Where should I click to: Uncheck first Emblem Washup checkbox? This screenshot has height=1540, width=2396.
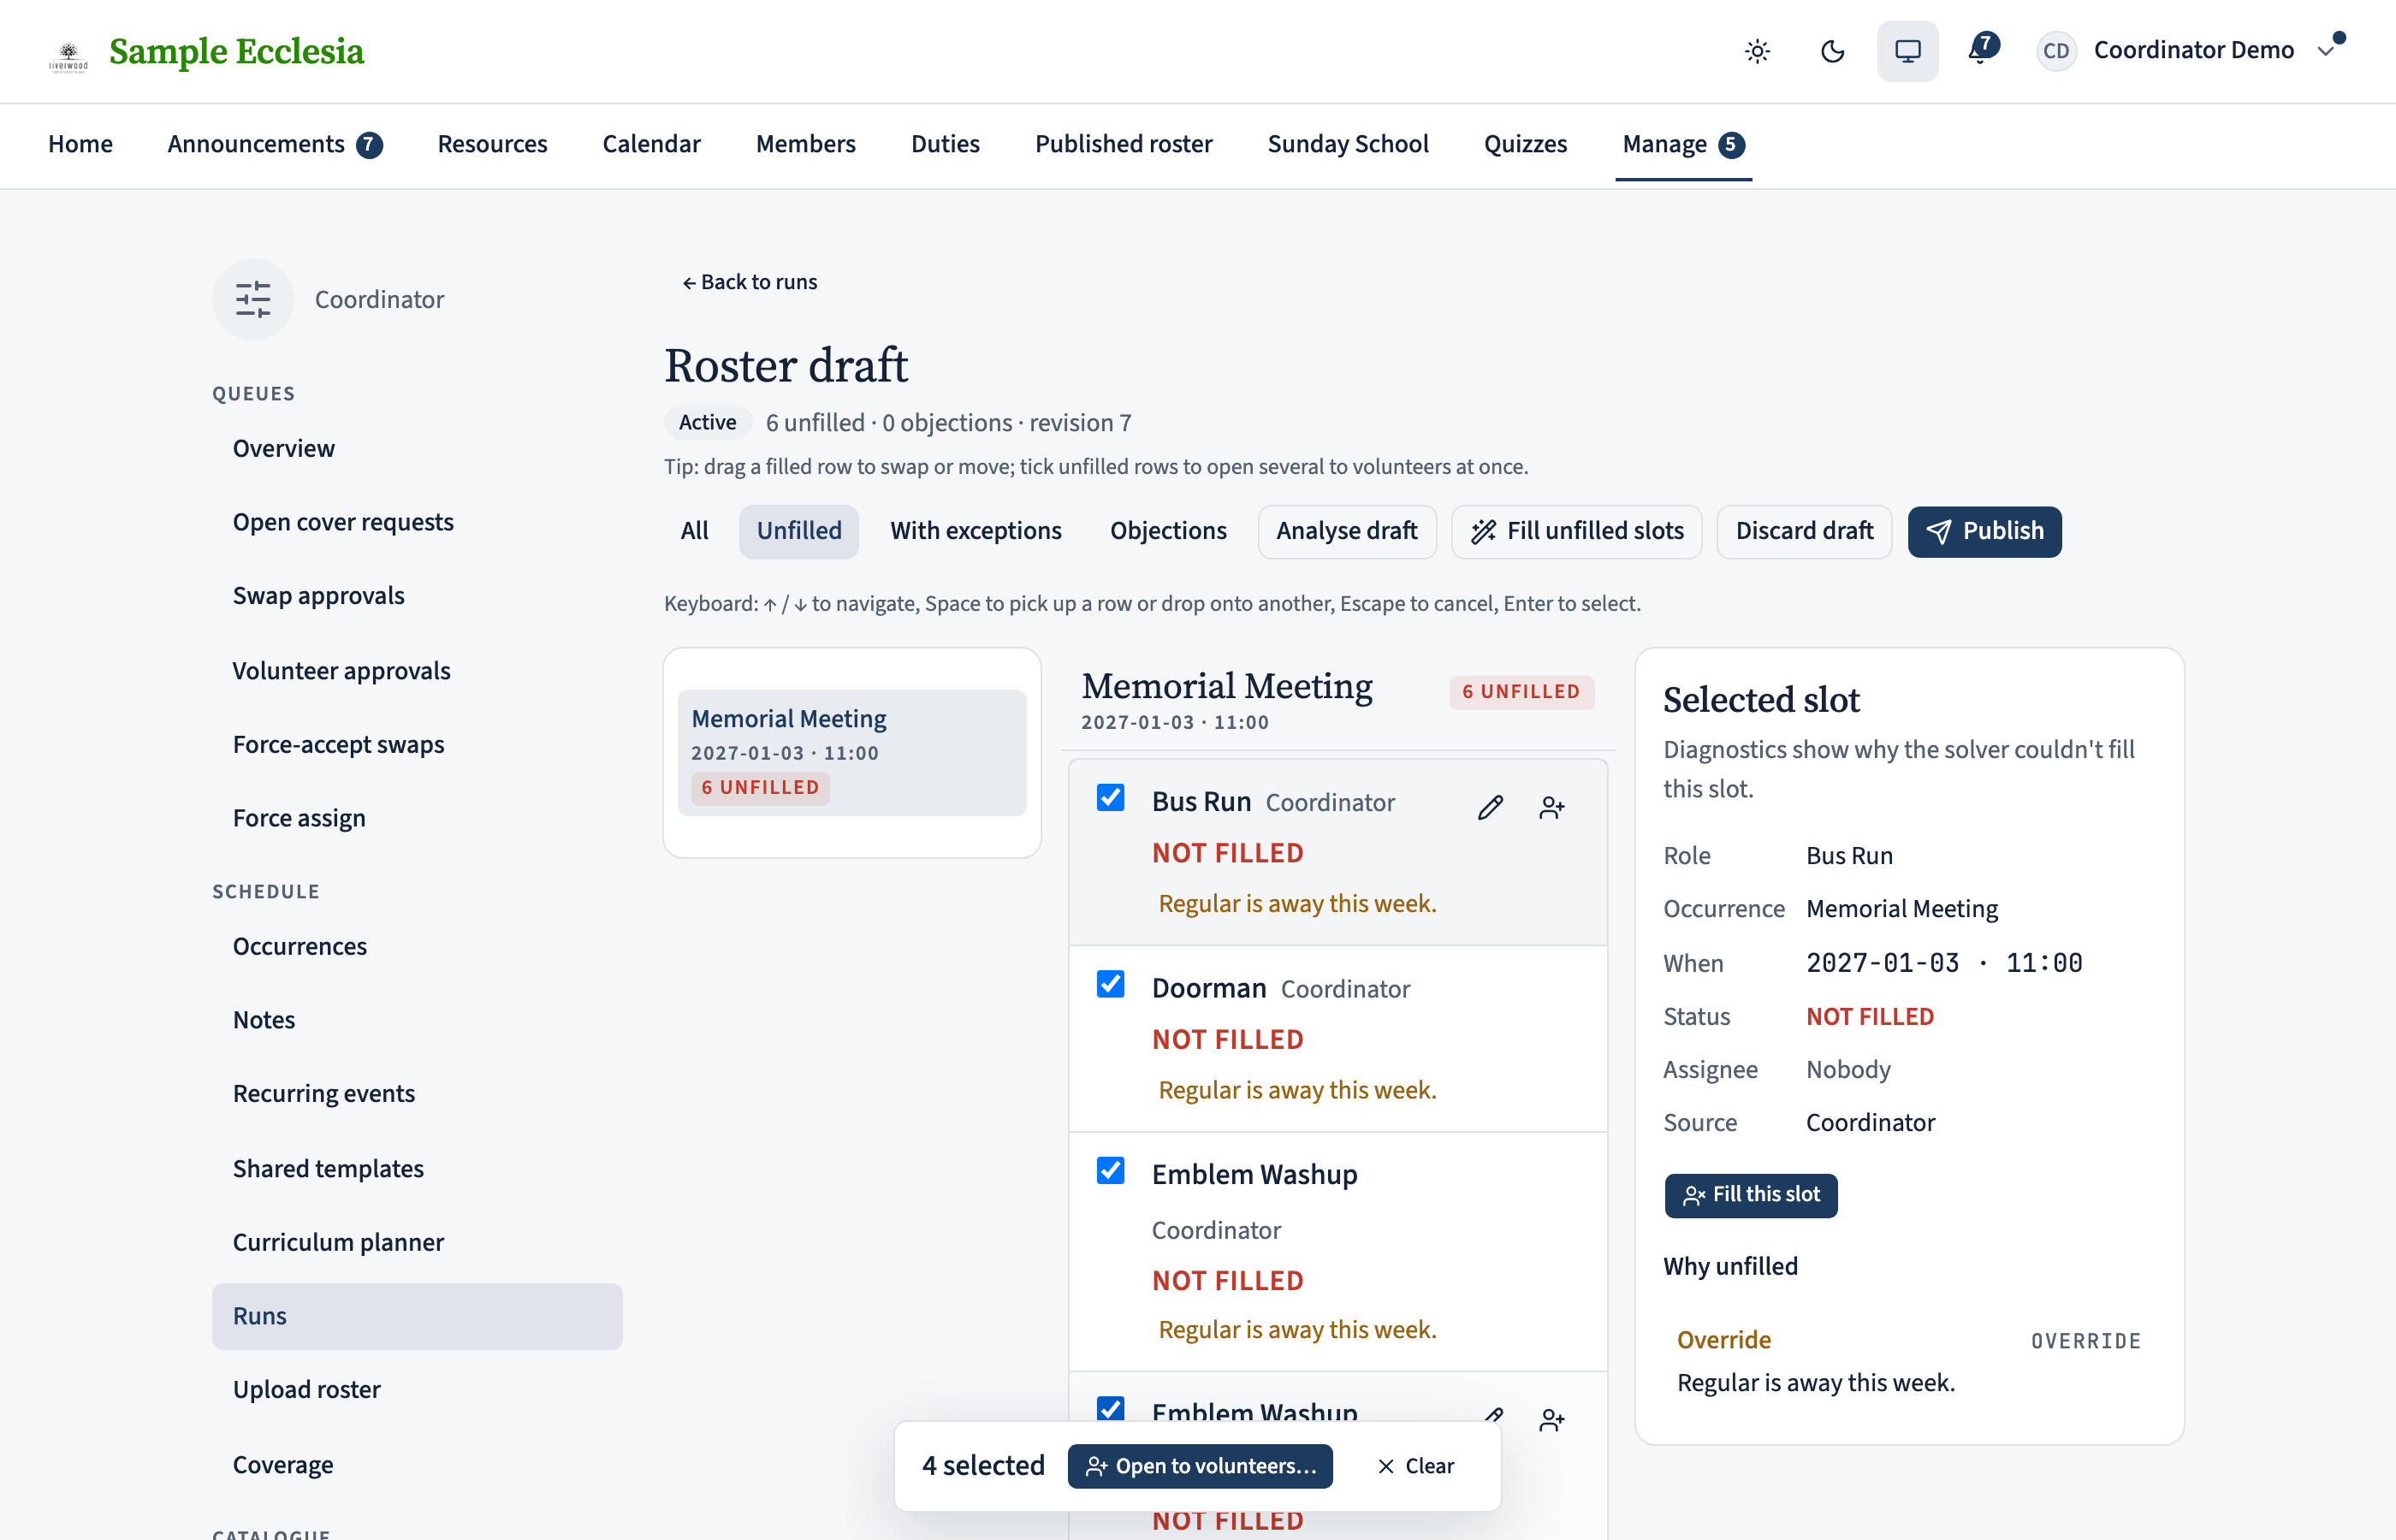point(1111,1170)
